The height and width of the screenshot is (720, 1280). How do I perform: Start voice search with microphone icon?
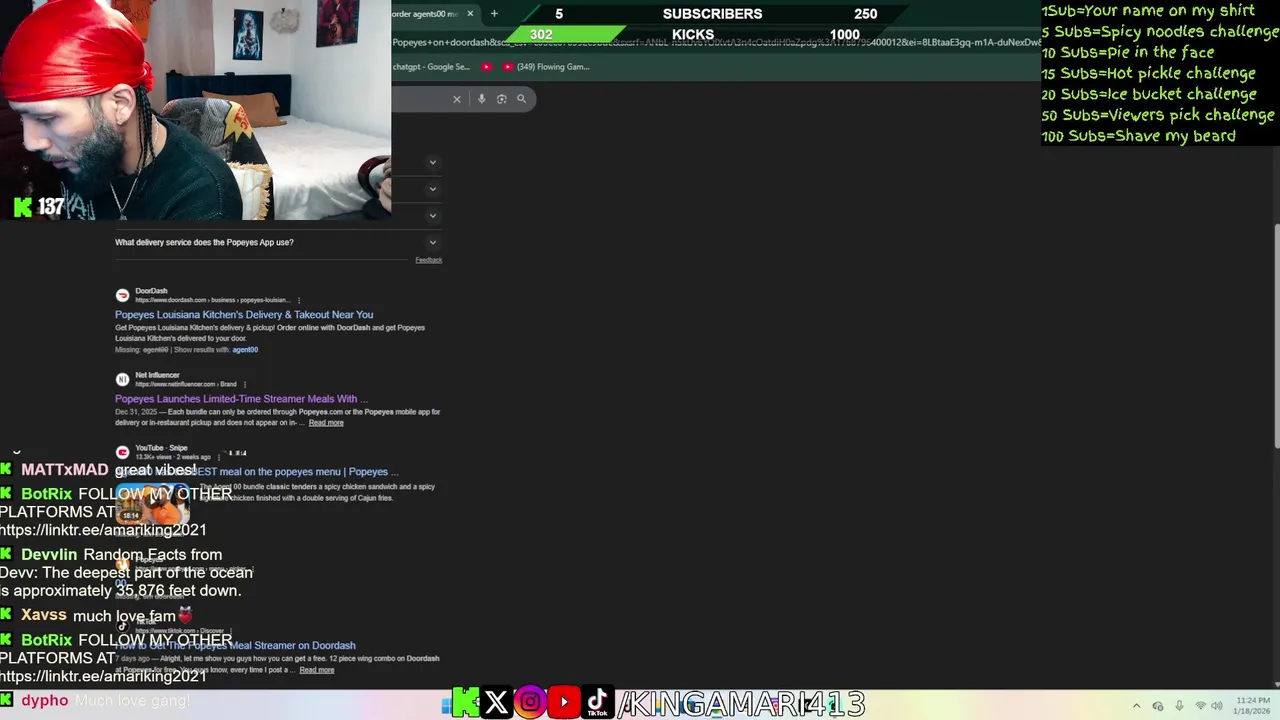point(482,99)
